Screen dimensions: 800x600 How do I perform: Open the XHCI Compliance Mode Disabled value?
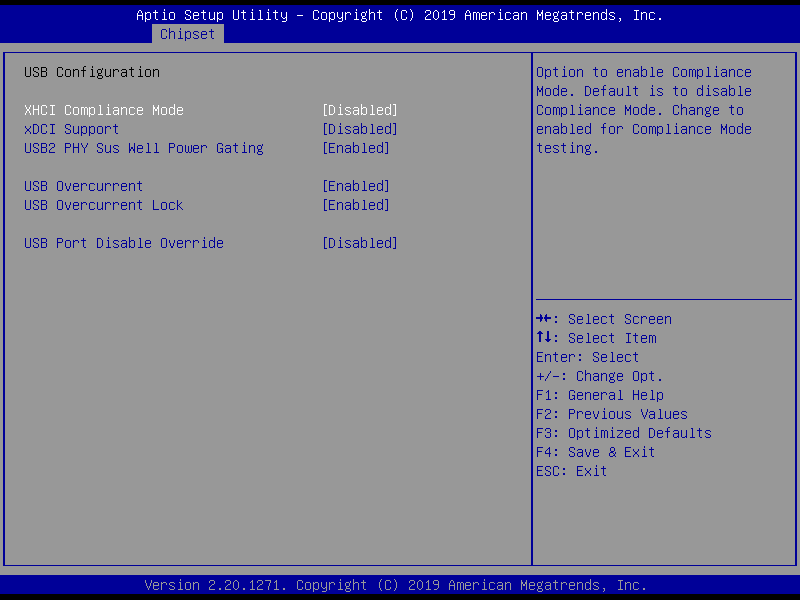click(360, 110)
